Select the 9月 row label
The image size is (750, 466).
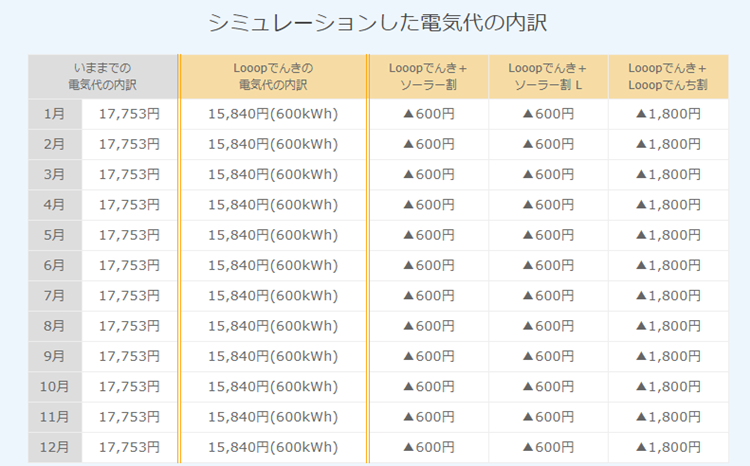55,356
